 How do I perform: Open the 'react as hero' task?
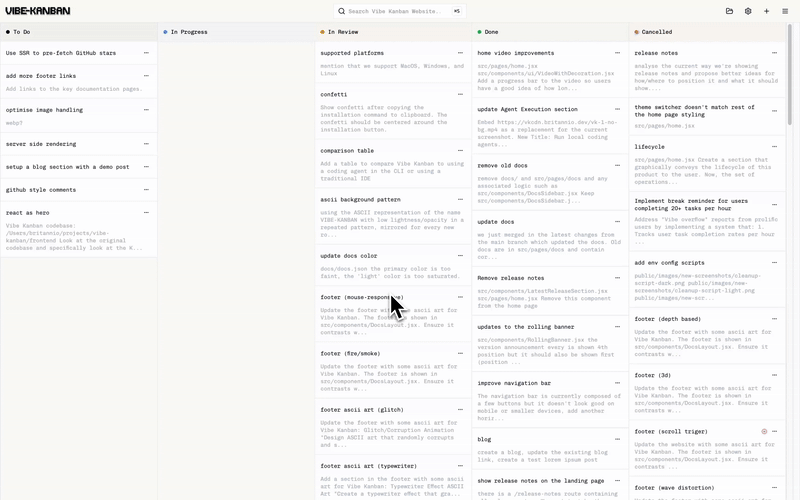click(x=79, y=230)
